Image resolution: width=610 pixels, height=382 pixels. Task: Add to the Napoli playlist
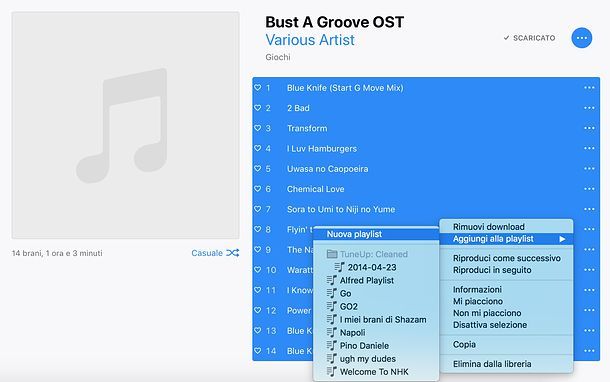tap(376, 333)
